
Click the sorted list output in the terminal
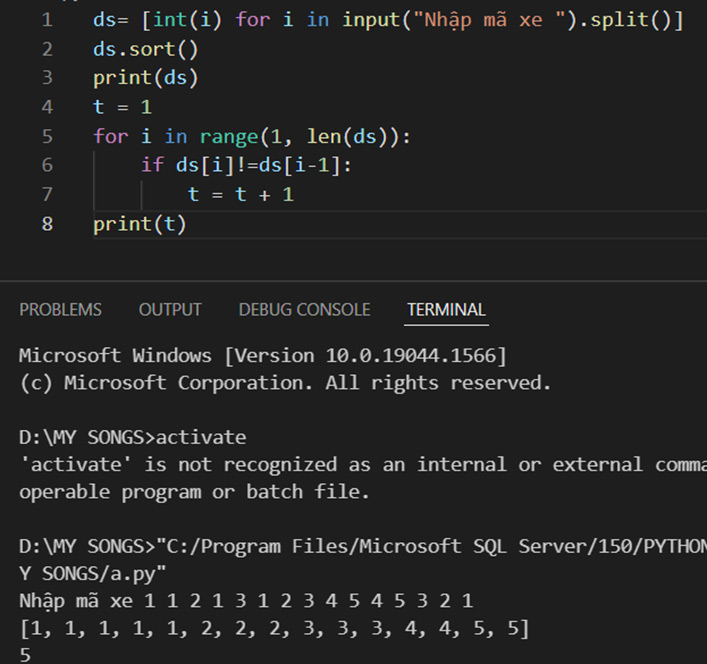pyautogui.click(x=274, y=629)
